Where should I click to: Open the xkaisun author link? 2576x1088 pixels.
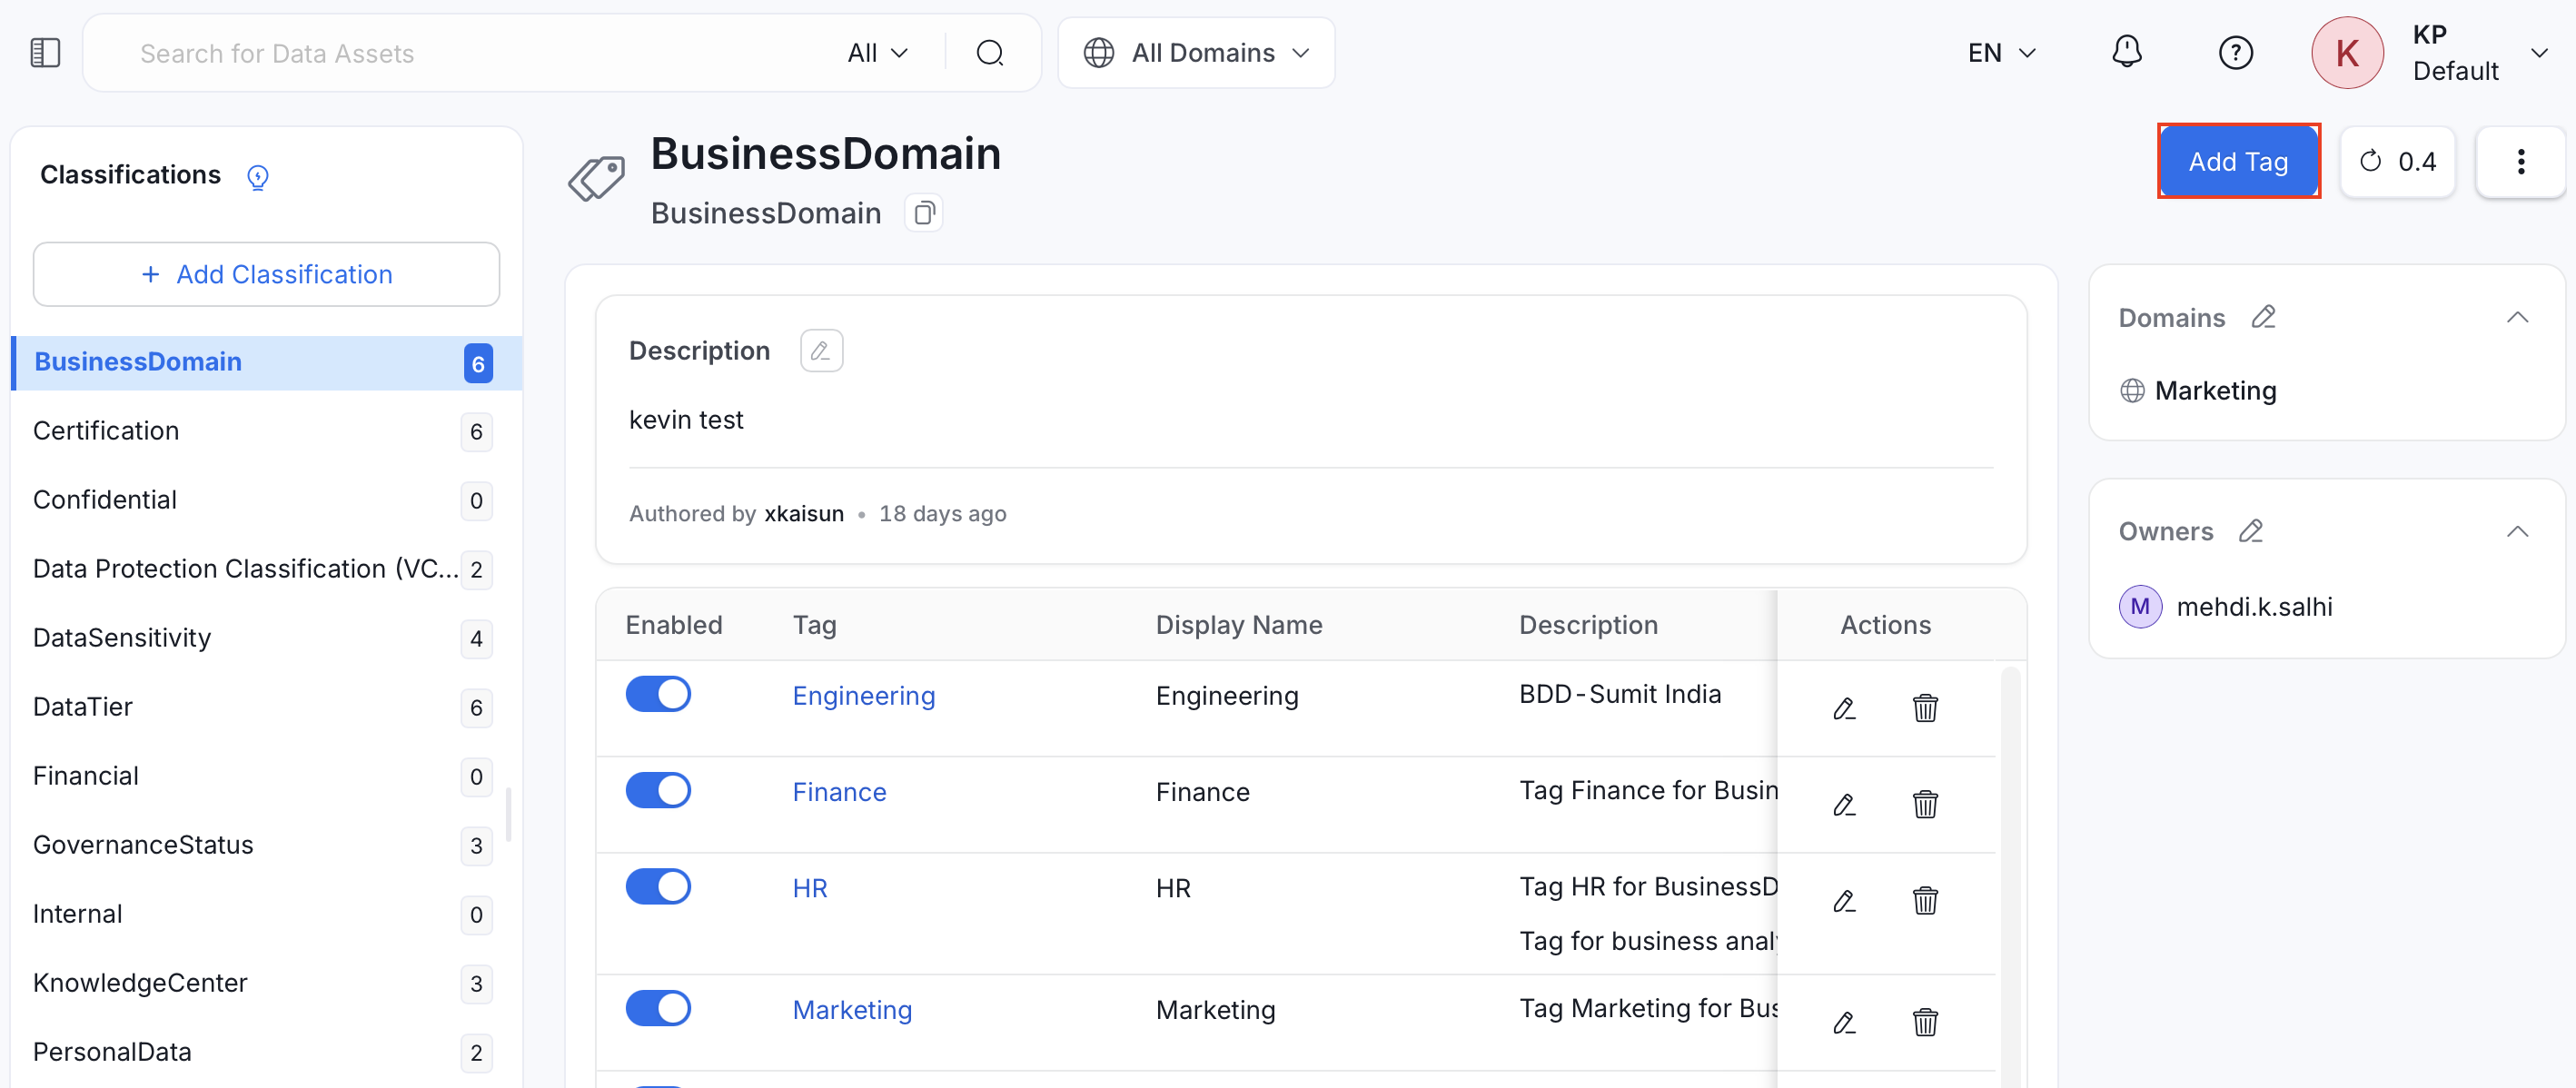(x=804, y=514)
